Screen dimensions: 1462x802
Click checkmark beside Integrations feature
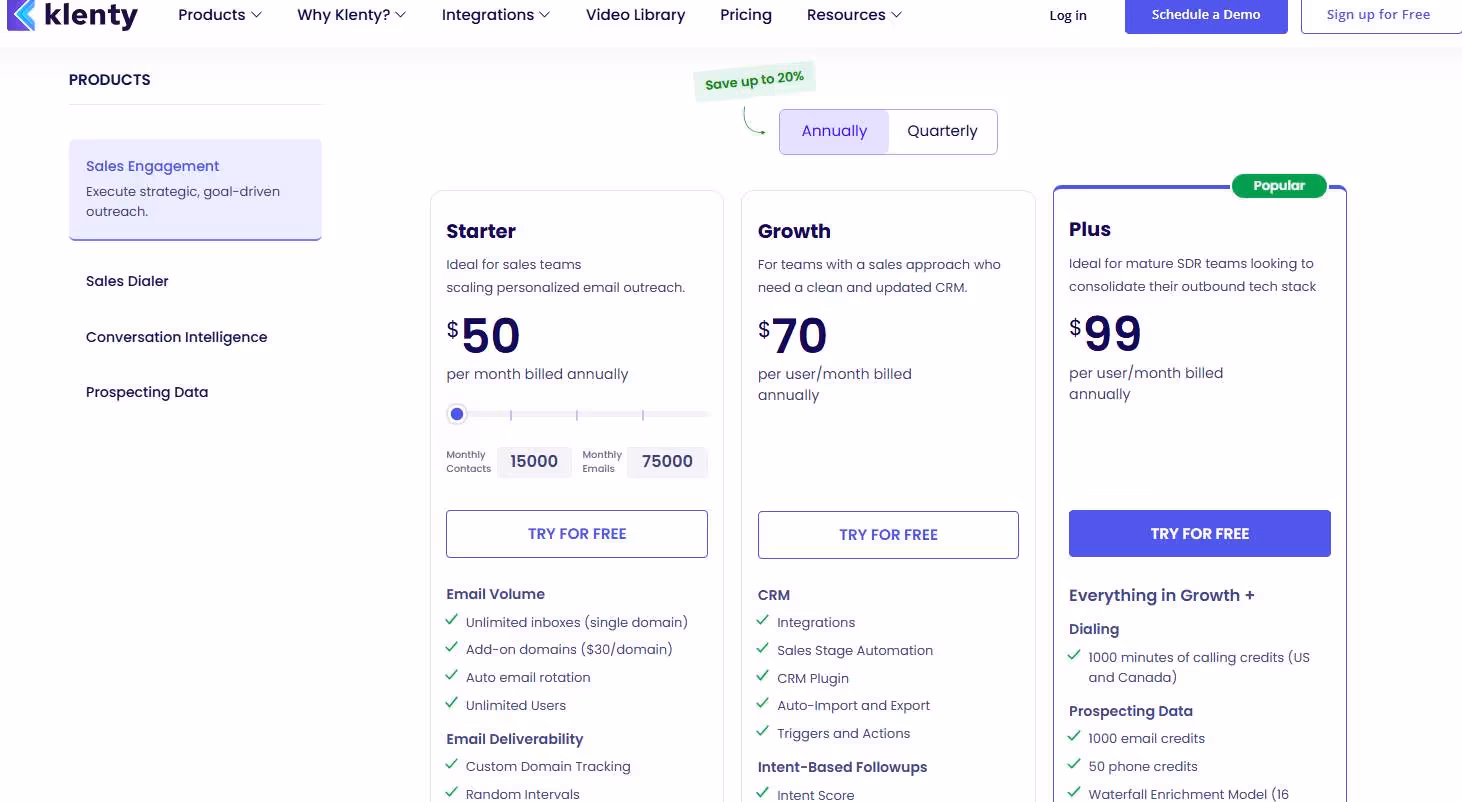(x=764, y=621)
